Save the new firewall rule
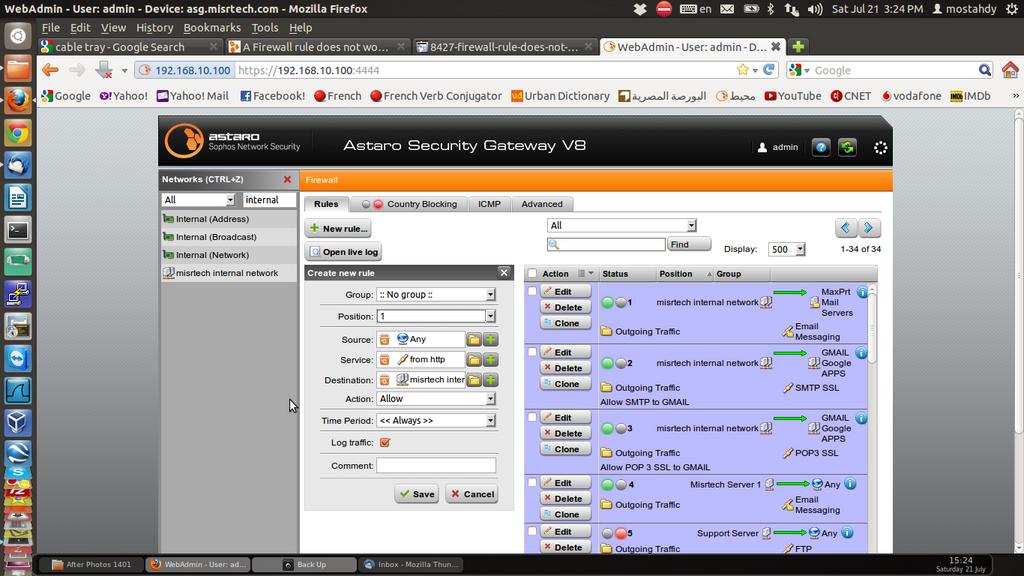1024x576 pixels. [x=417, y=494]
